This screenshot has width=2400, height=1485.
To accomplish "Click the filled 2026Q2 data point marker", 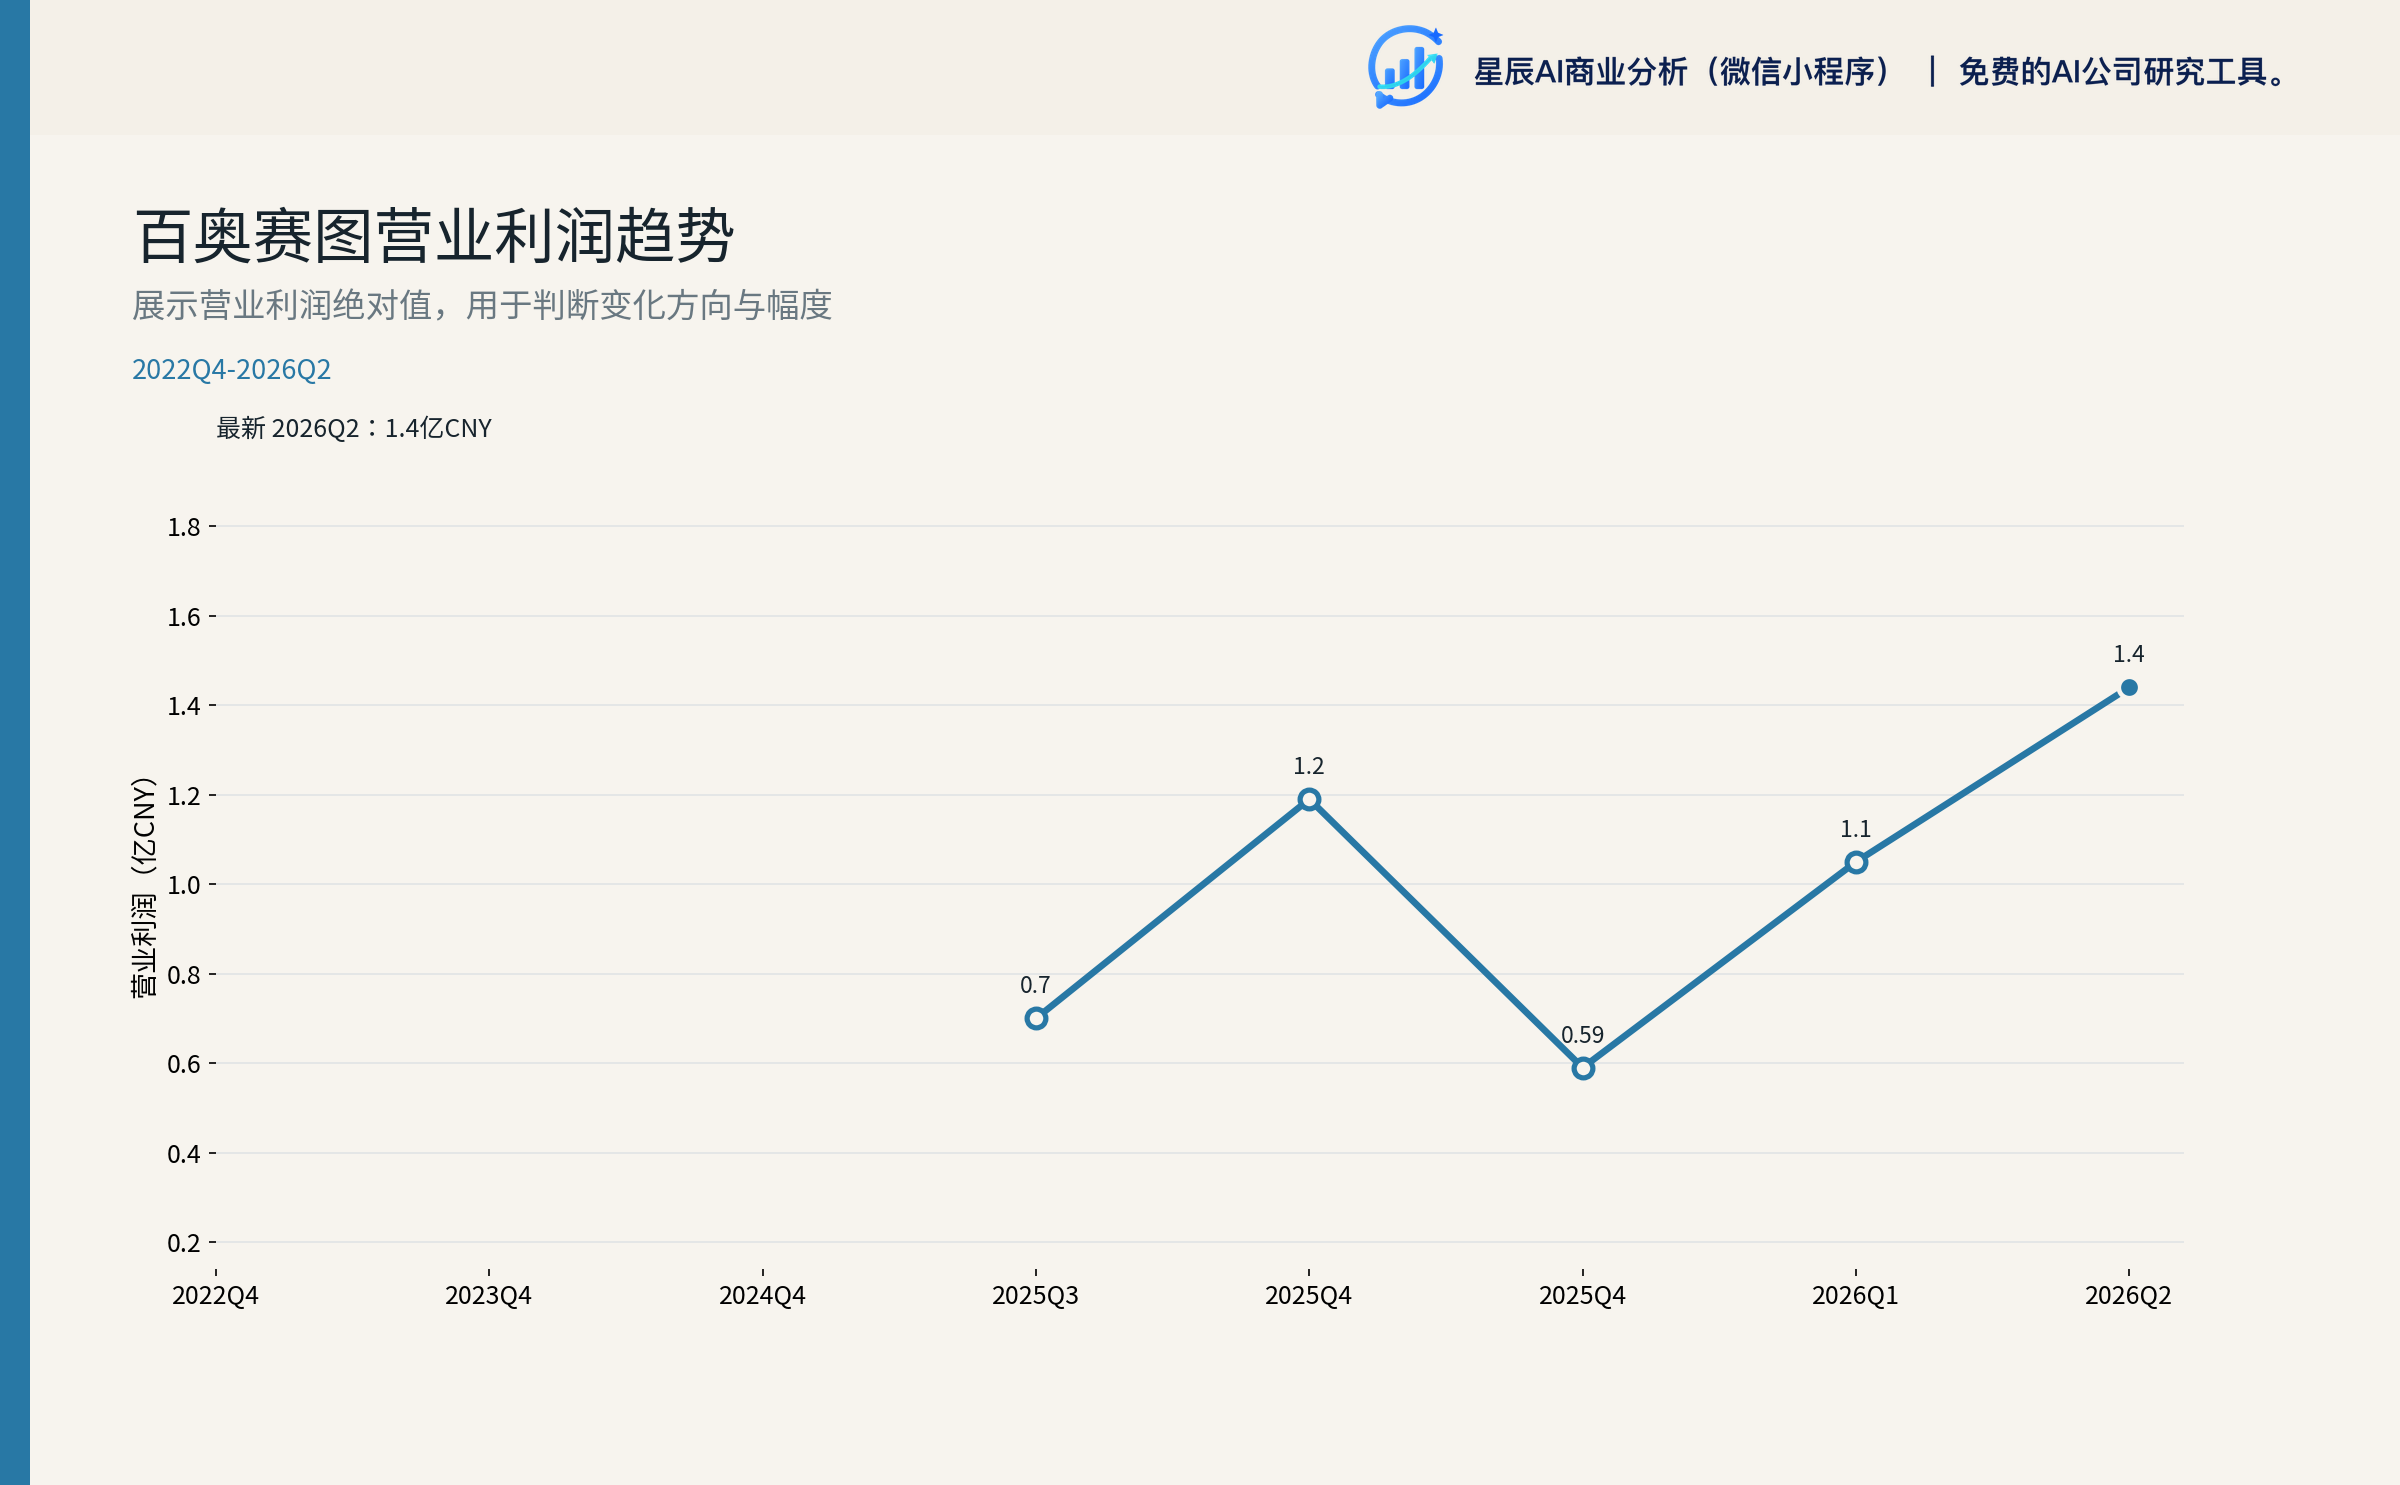I will coord(2129,687).
